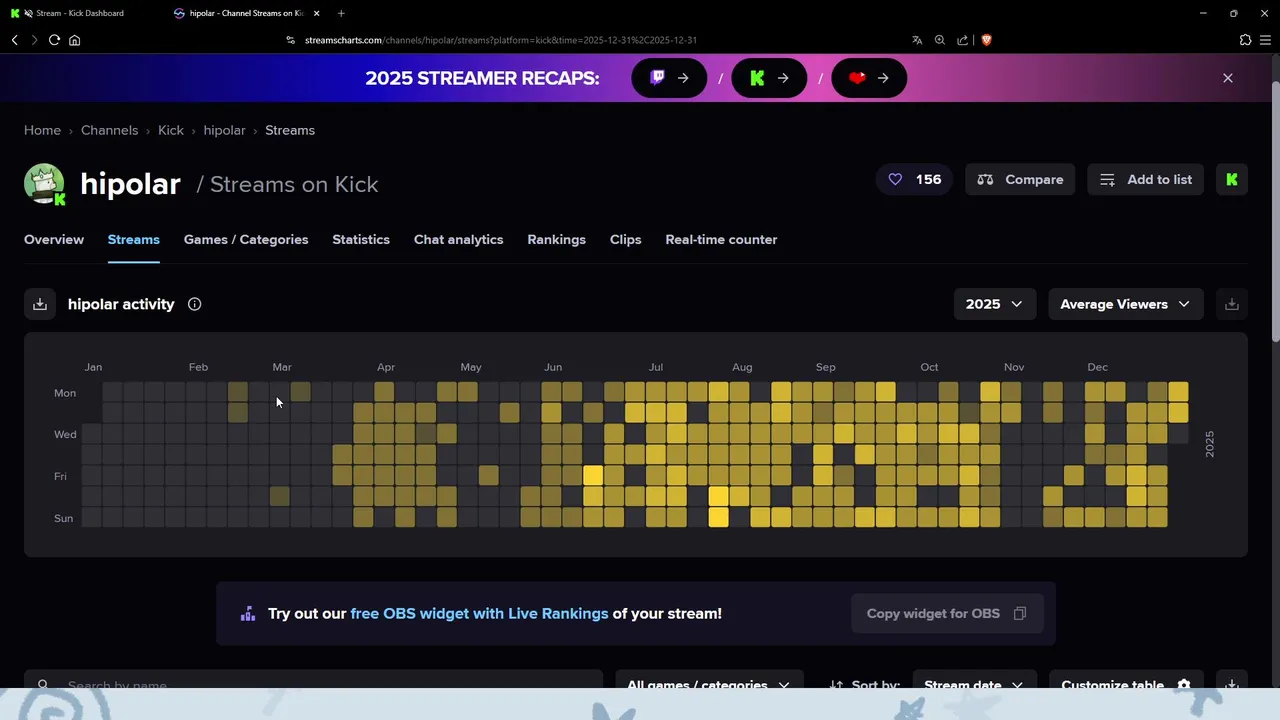
Task: Click the site info icon beside the URL
Action: pos(291,40)
